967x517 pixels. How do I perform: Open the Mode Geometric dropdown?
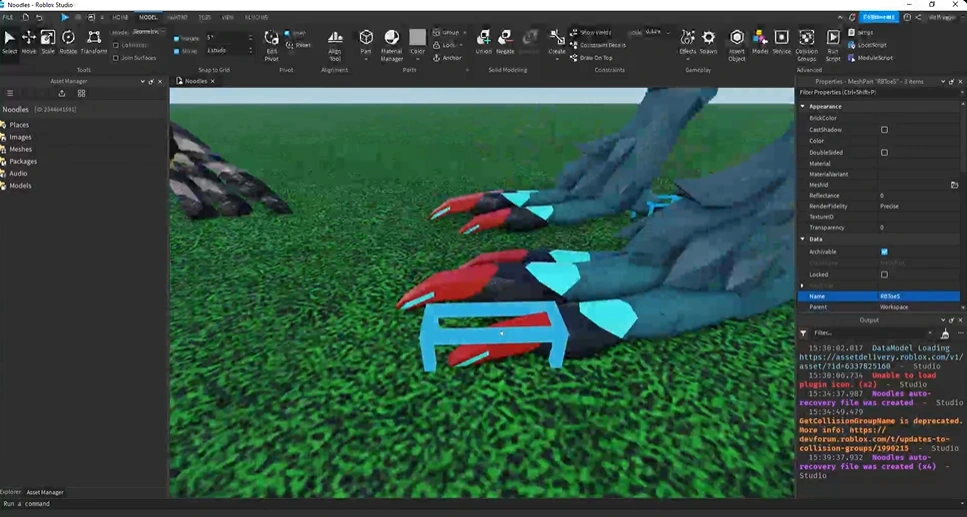[149, 31]
